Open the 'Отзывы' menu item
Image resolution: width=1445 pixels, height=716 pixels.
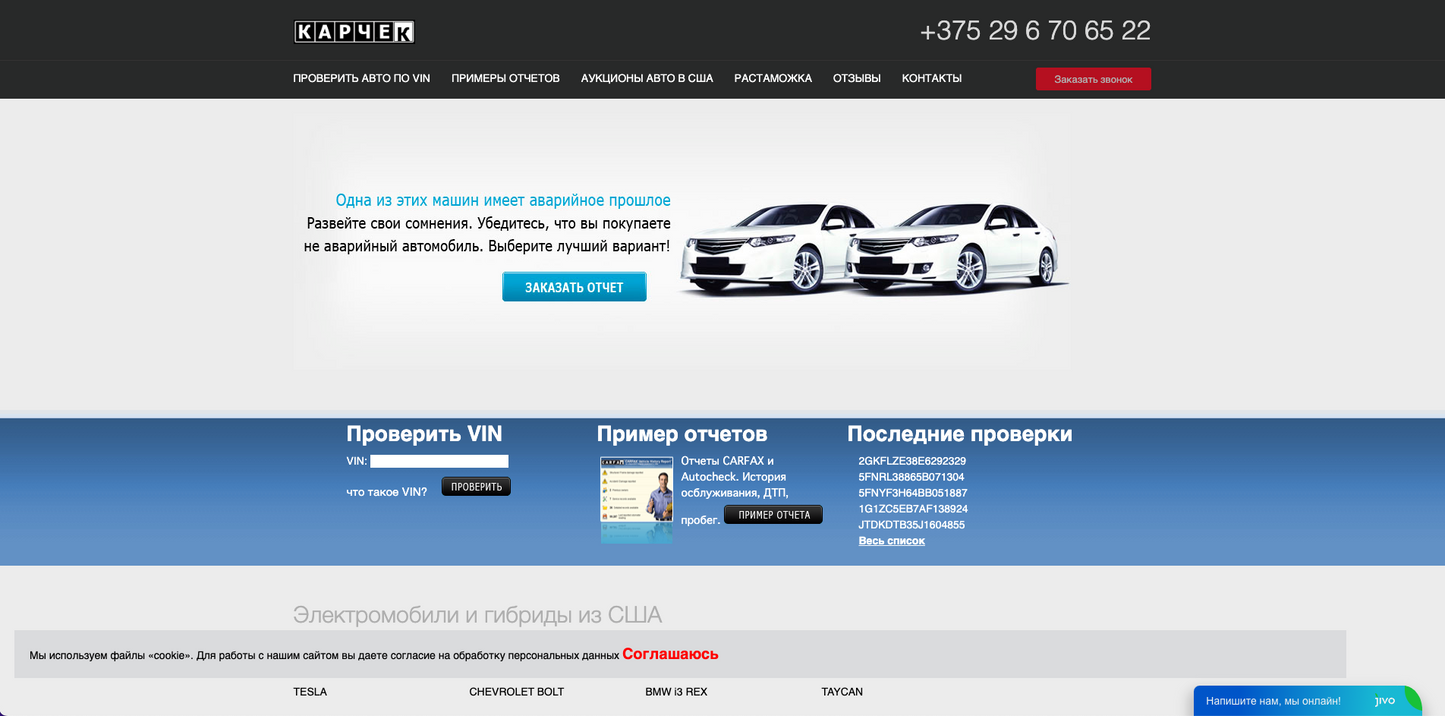click(856, 78)
